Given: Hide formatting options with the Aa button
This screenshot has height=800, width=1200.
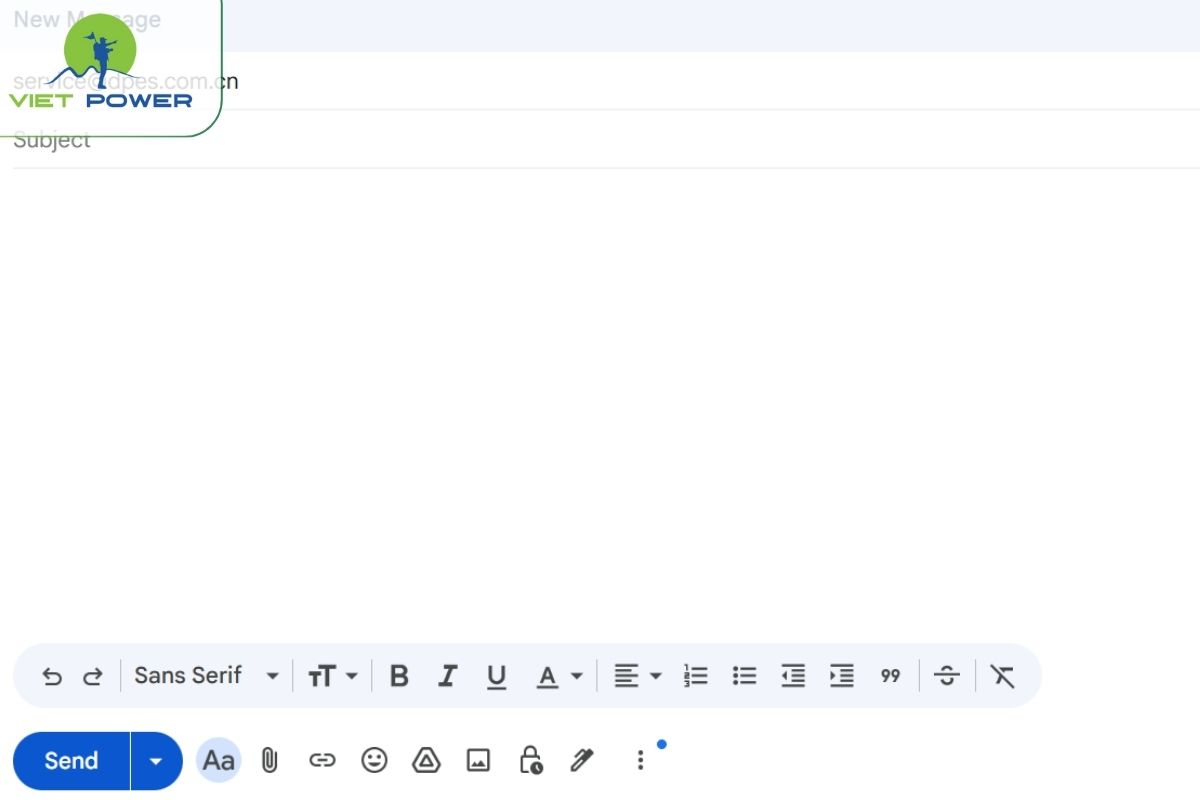Looking at the screenshot, I should point(218,760).
